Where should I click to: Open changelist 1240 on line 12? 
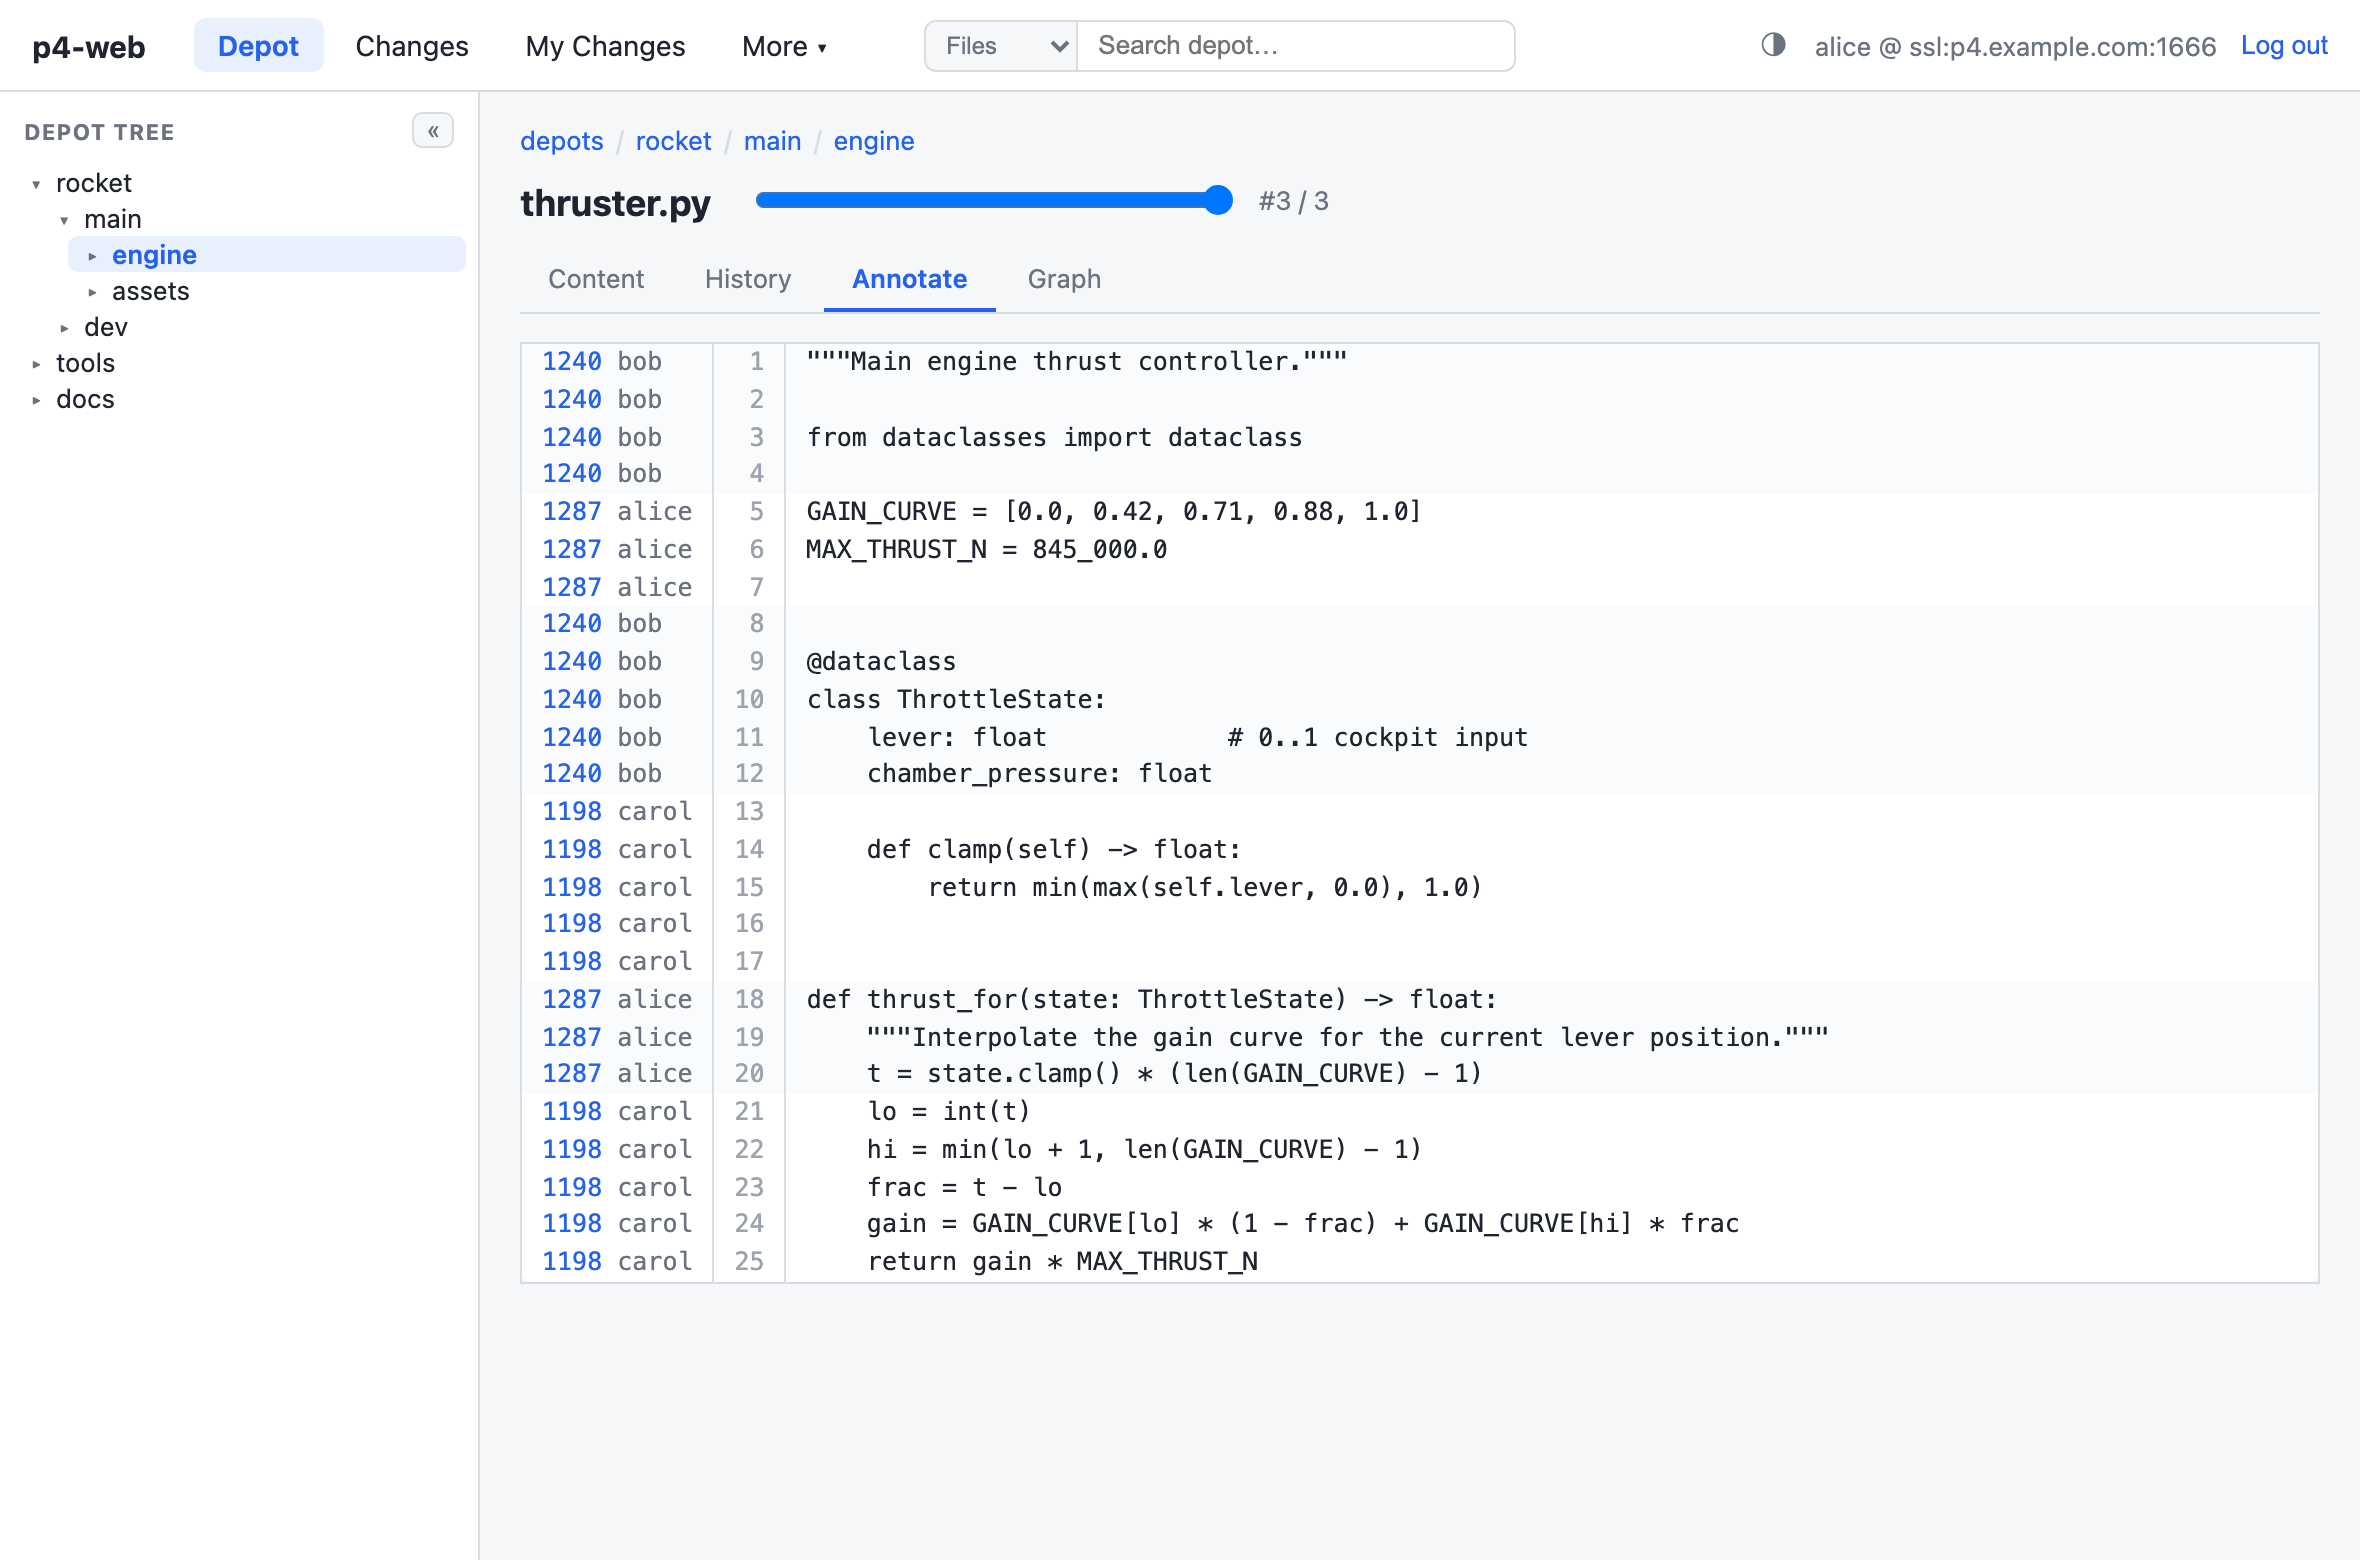572,773
